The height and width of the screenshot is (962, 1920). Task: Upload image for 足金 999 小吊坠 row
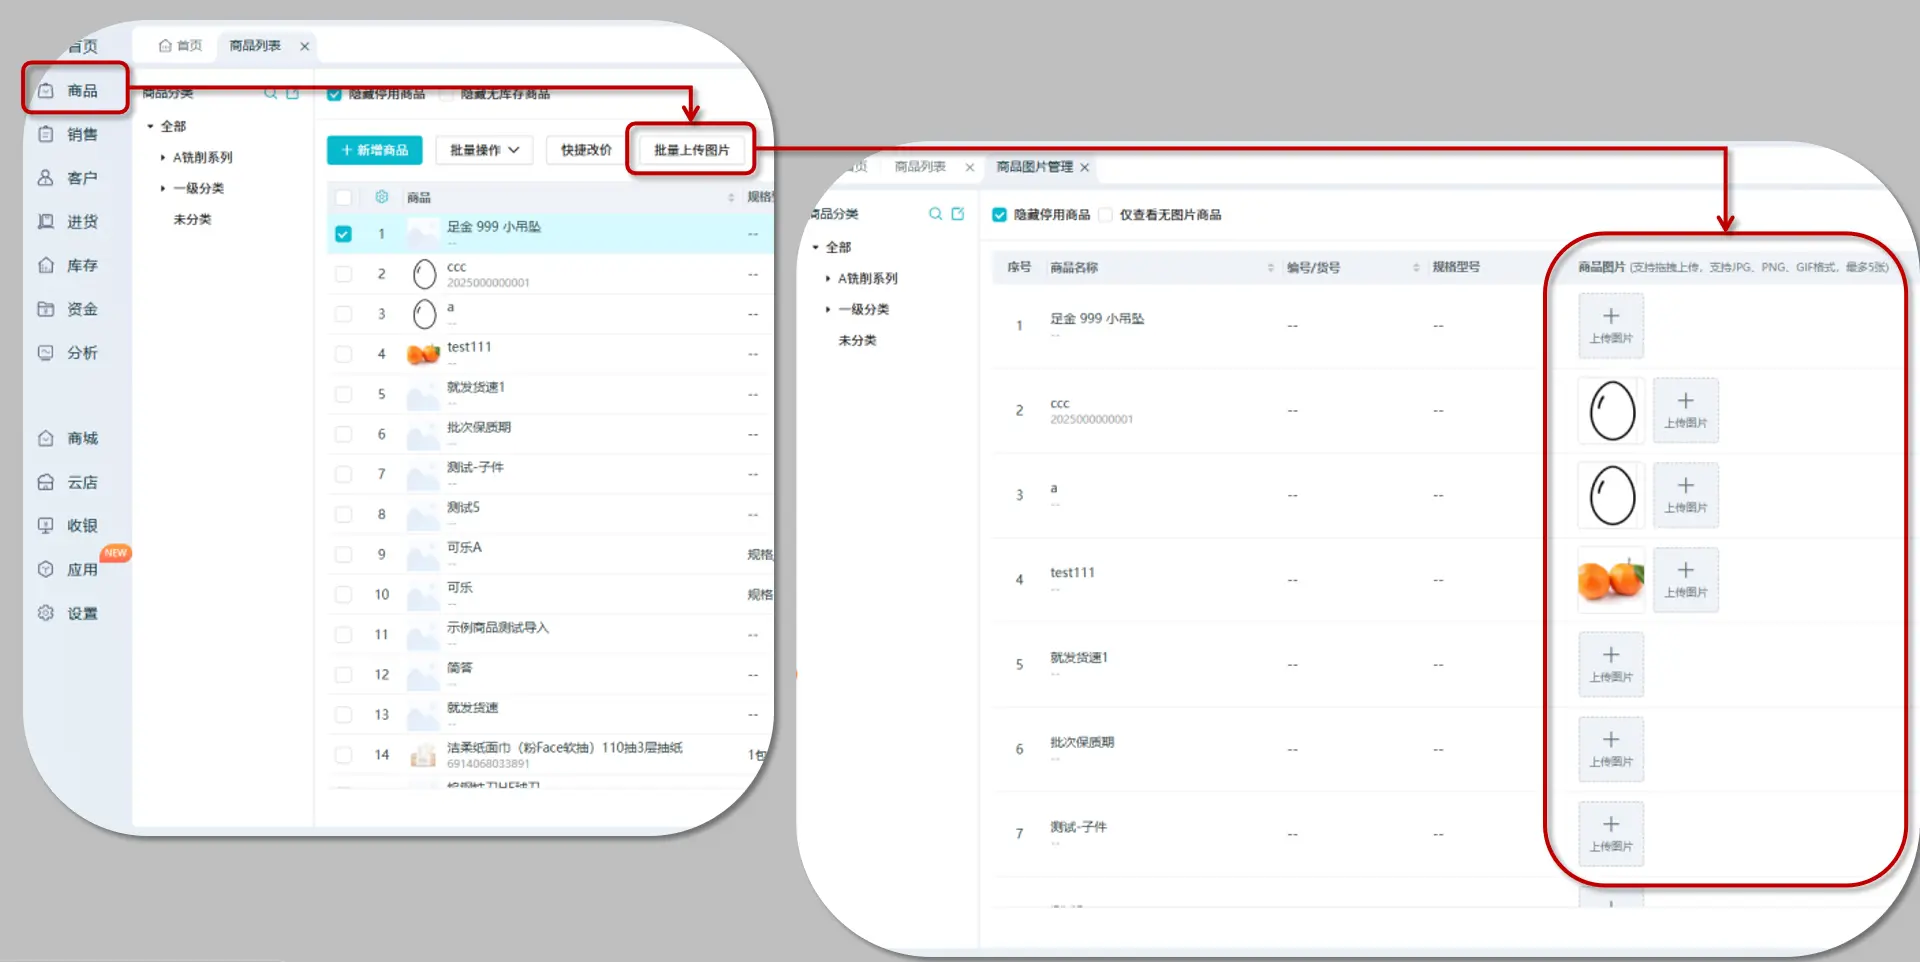click(x=1611, y=326)
